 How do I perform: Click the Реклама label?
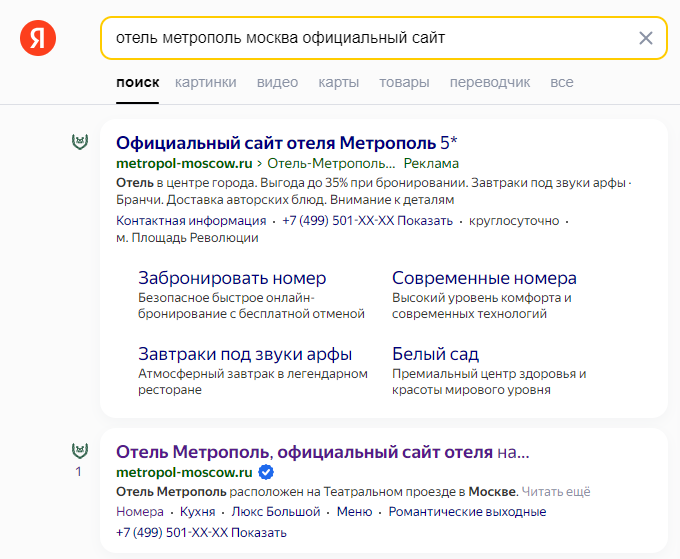[x=431, y=163]
